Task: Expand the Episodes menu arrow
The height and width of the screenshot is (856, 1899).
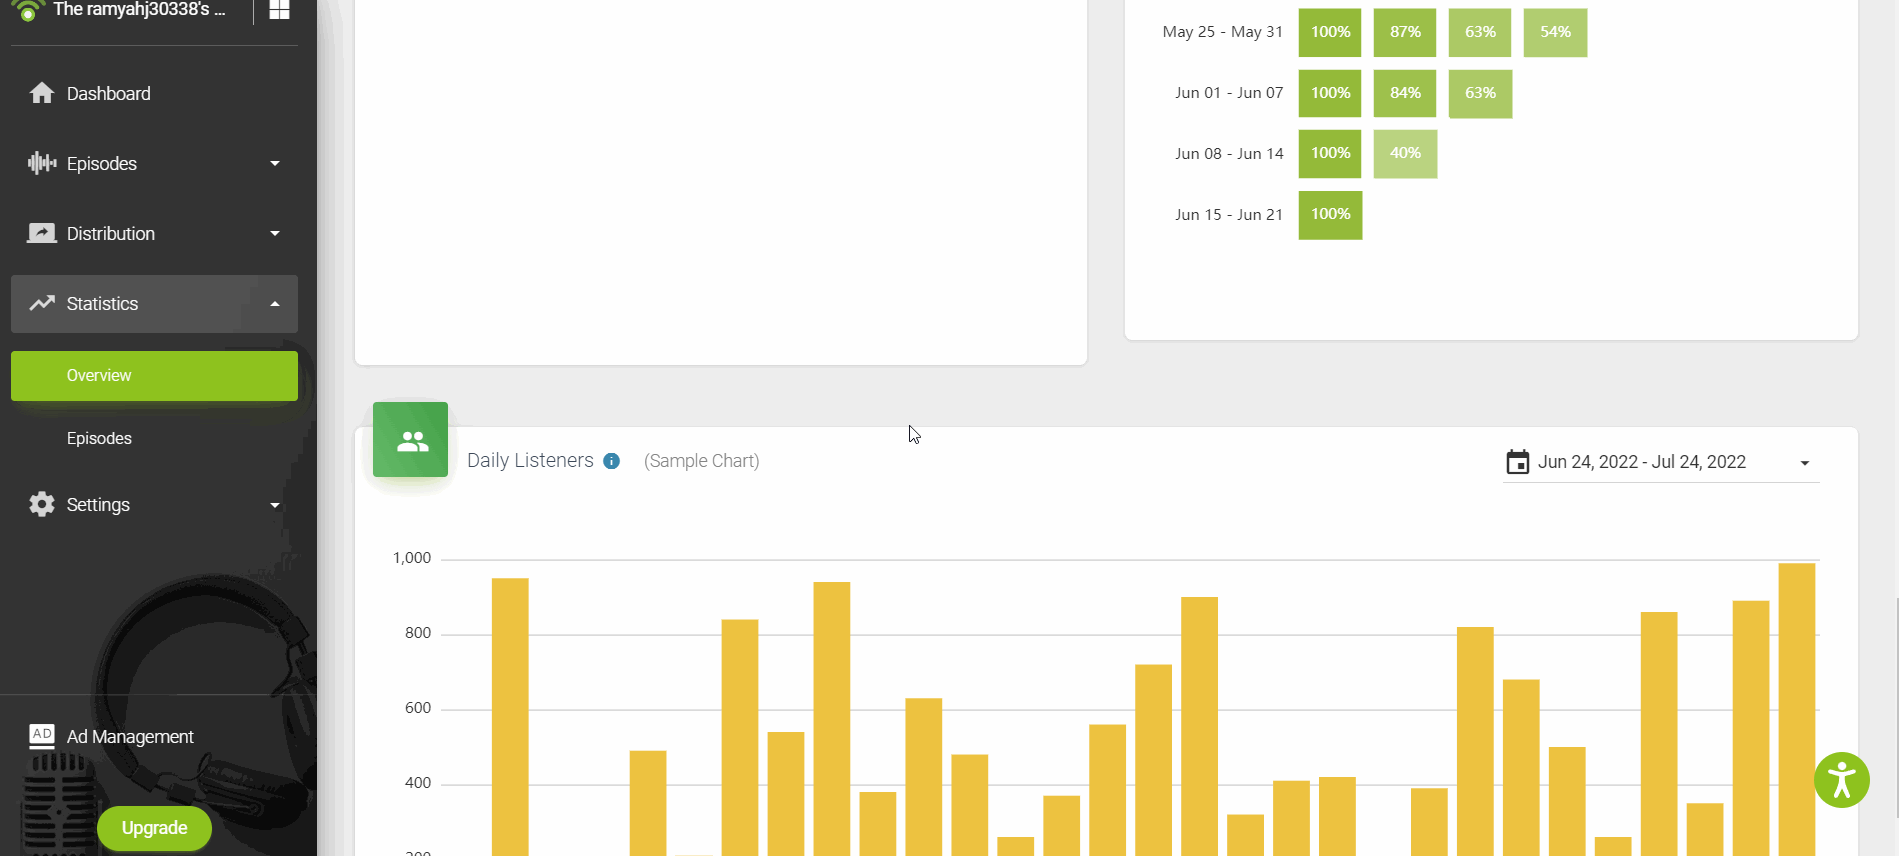Action: 275,163
